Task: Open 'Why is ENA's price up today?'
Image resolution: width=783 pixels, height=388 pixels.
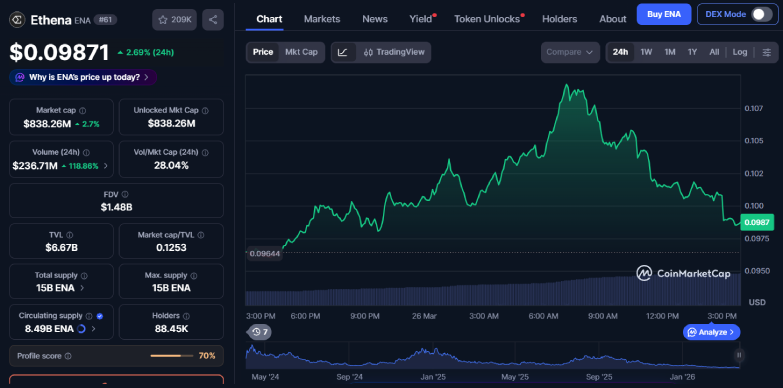Action: click(83, 77)
